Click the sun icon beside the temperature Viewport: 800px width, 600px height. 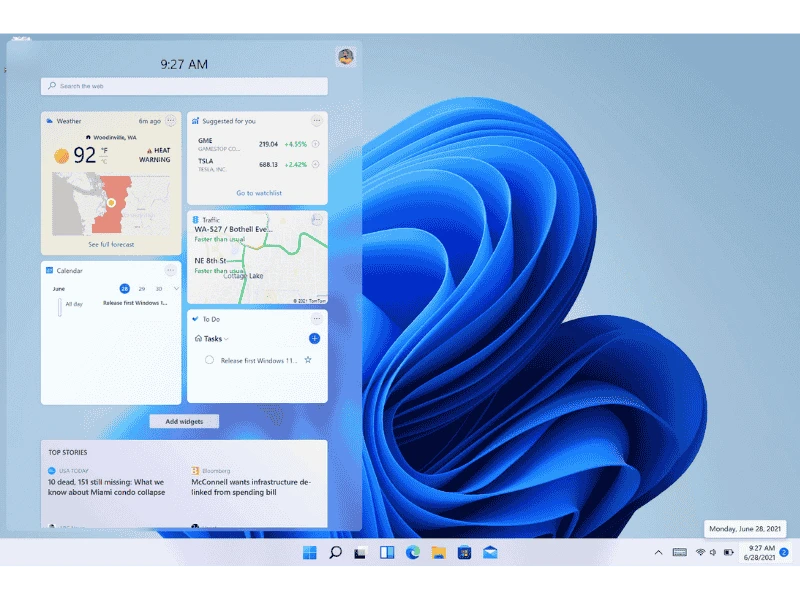[62, 156]
